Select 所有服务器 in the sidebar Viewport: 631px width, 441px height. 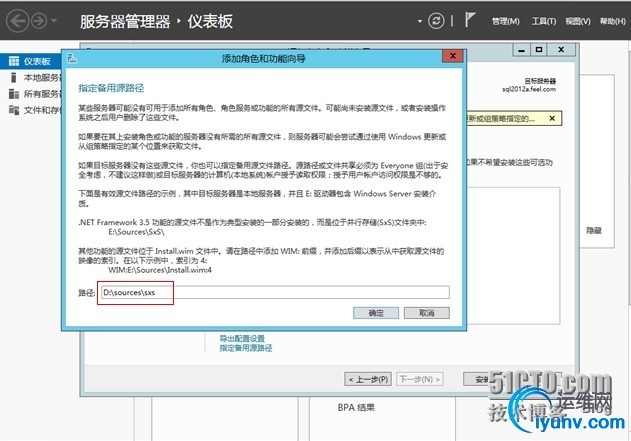(x=42, y=94)
